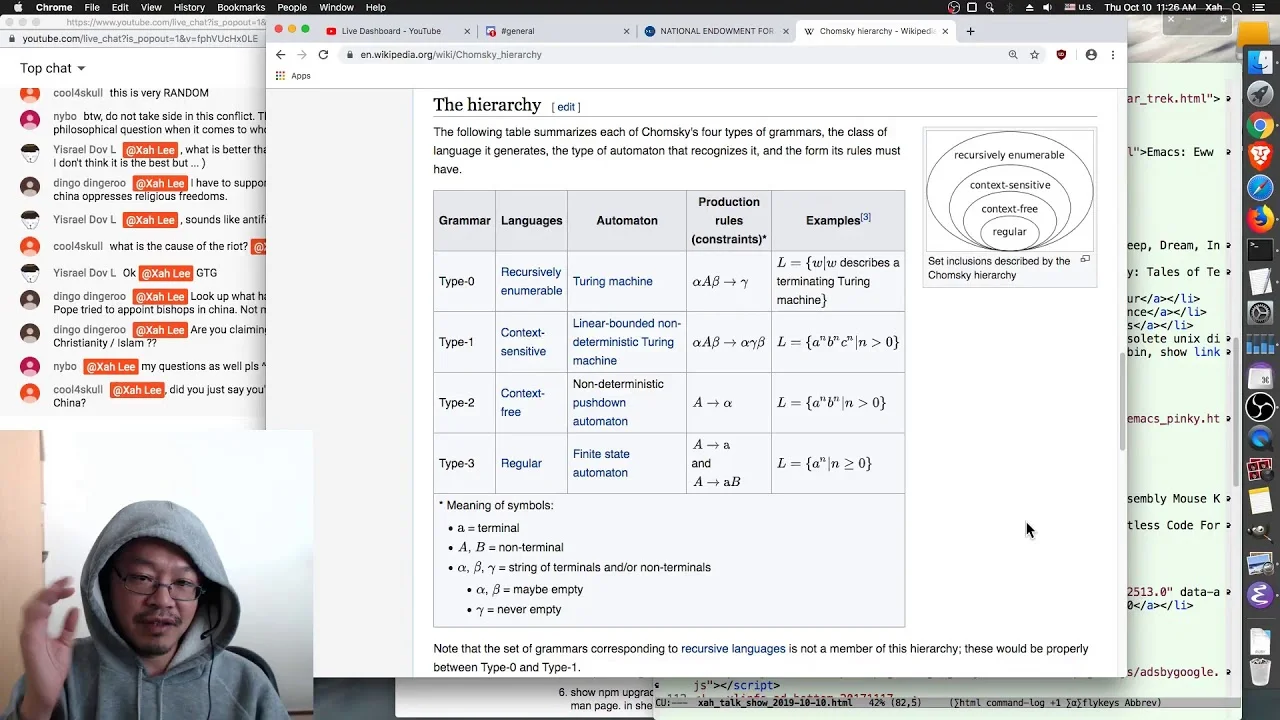This screenshot has width=1280, height=720.
Task: Open QuickTime Player from the Dock
Action: click(x=1260, y=438)
